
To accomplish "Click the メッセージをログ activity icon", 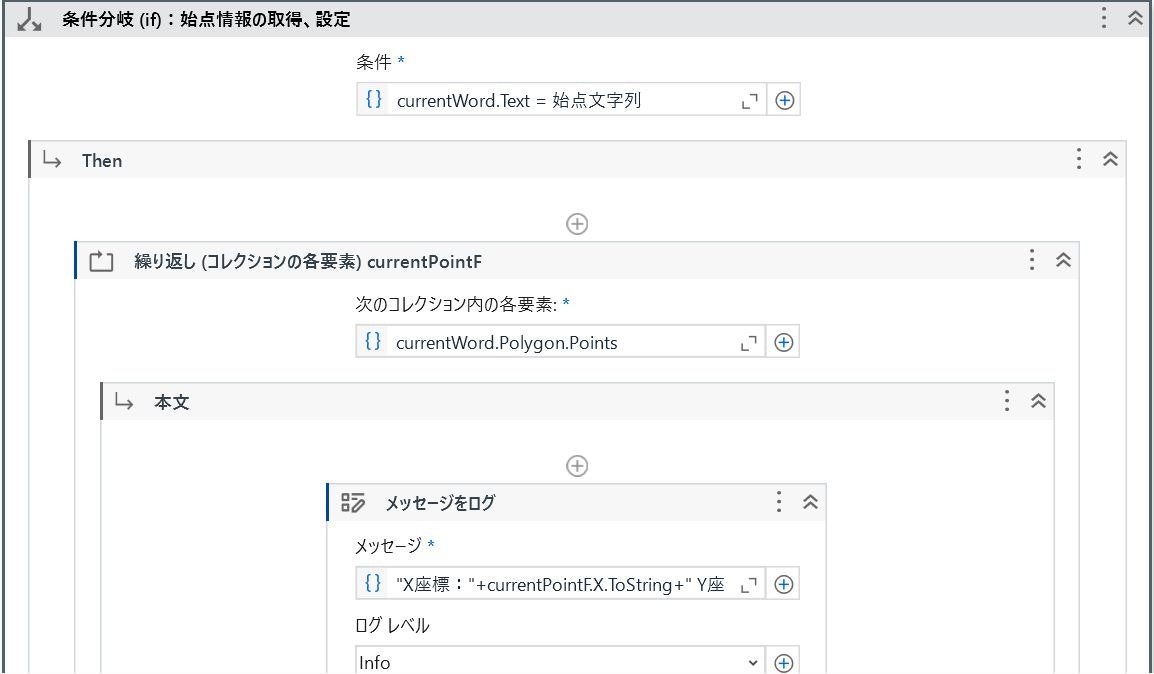I will click(352, 503).
